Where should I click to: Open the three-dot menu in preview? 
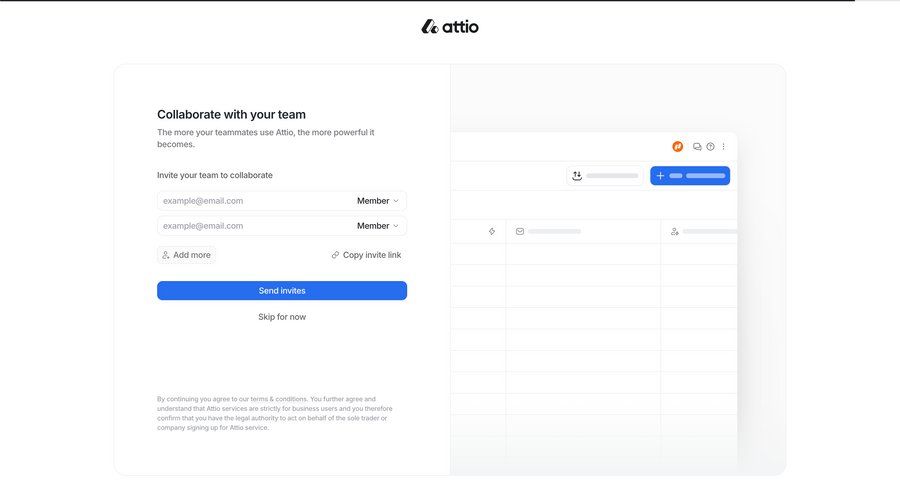[723, 146]
